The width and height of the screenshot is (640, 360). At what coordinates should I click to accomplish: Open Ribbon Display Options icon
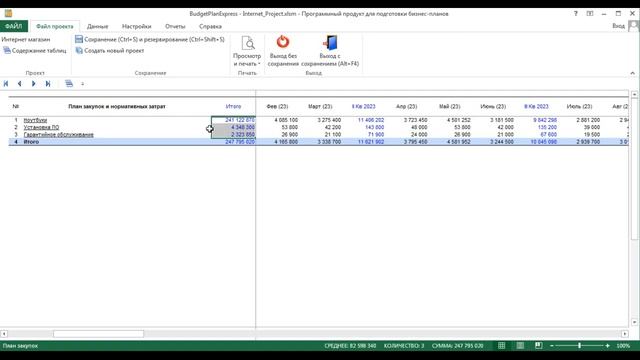[x=590, y=13]
